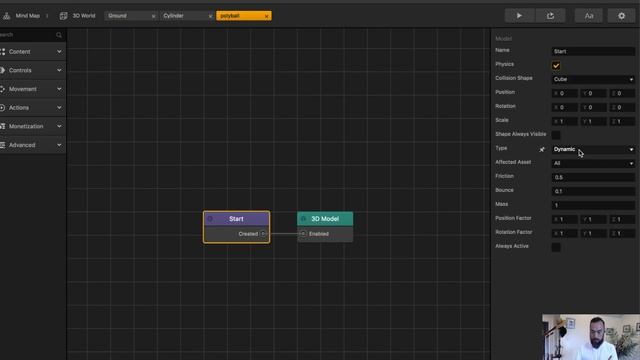
Task: Open the Aa text settings button
Action: coord(589,16)
